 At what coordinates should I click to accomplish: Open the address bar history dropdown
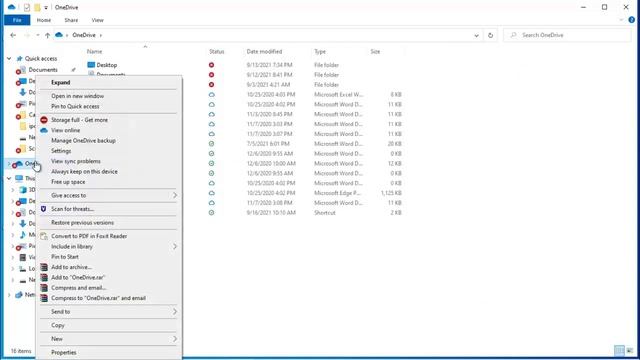tap(476, 36)
